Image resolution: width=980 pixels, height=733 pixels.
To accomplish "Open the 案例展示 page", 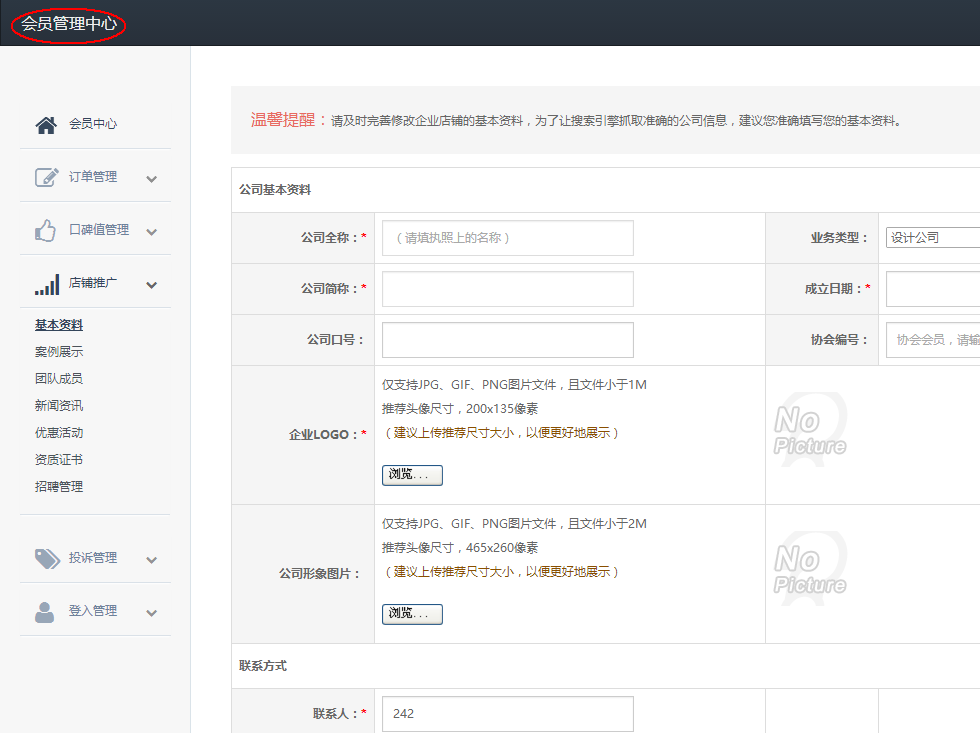I will click(x=57, y=351).
